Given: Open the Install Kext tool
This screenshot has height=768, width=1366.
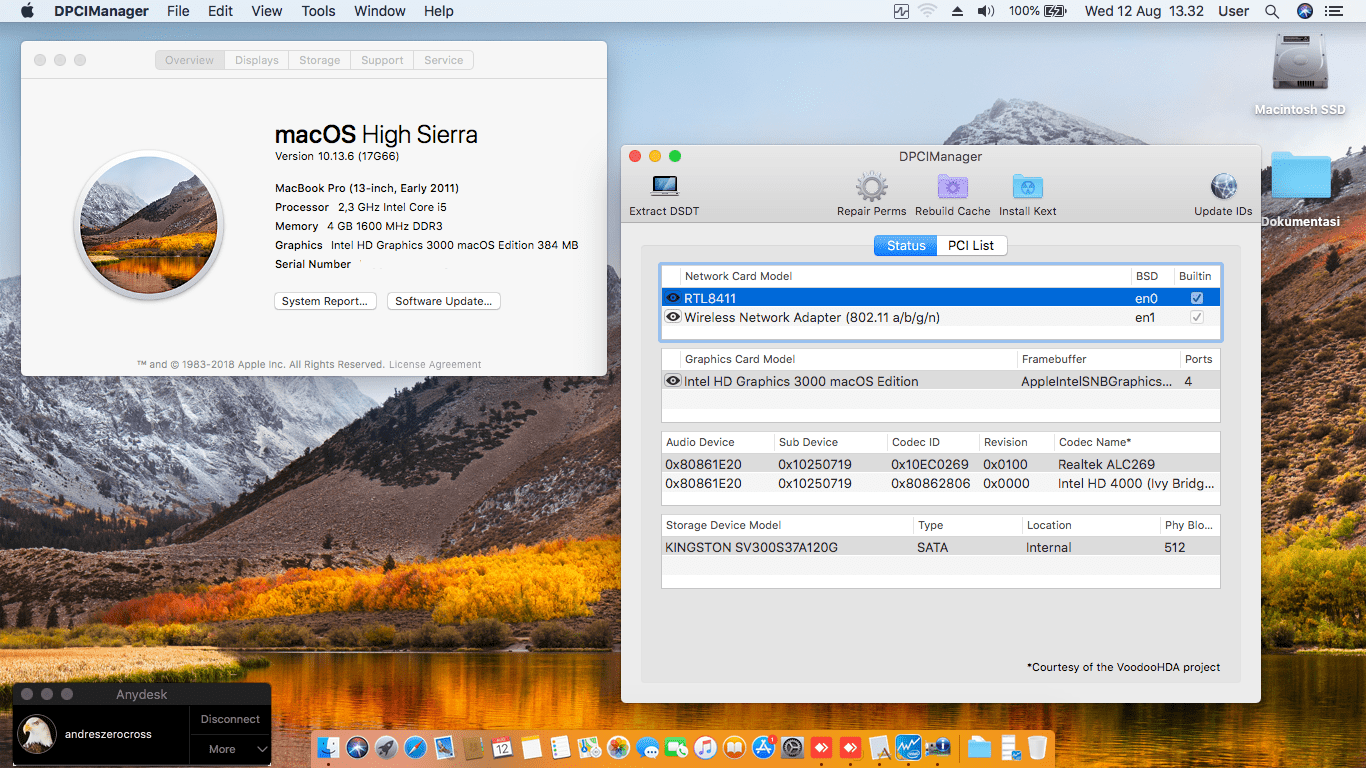Looking at the screenshot, I should [x=1027, y=187].
